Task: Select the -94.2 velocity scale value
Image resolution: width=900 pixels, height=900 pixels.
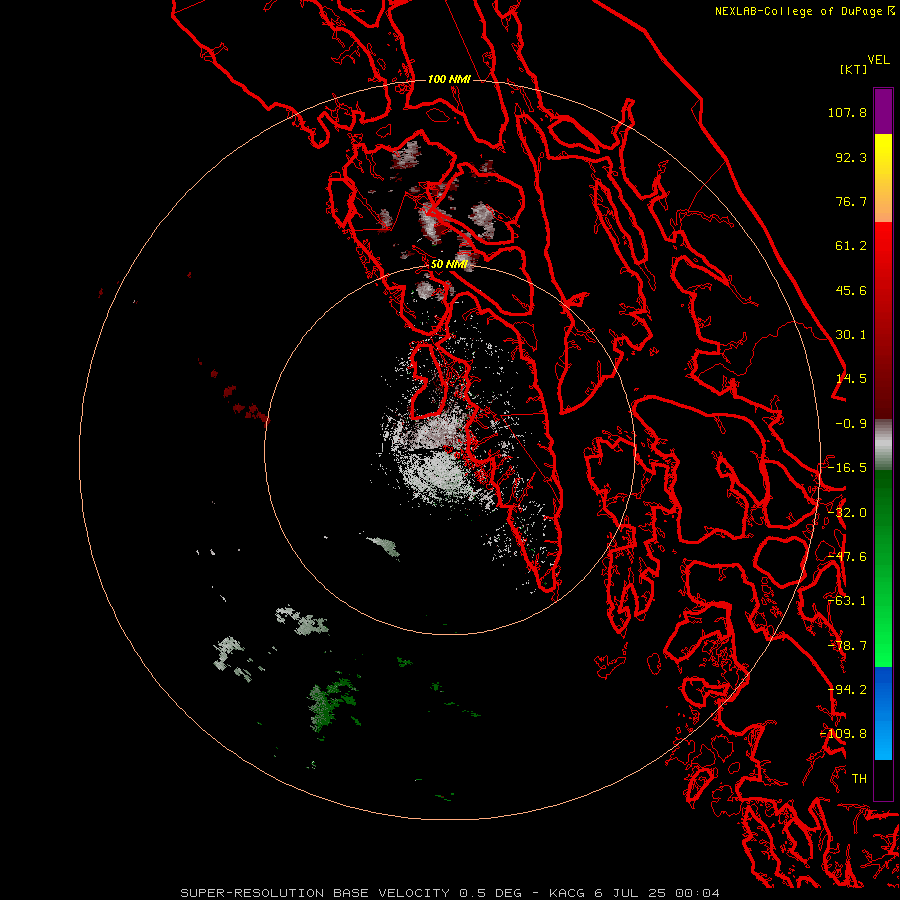Action: [847, 690]
